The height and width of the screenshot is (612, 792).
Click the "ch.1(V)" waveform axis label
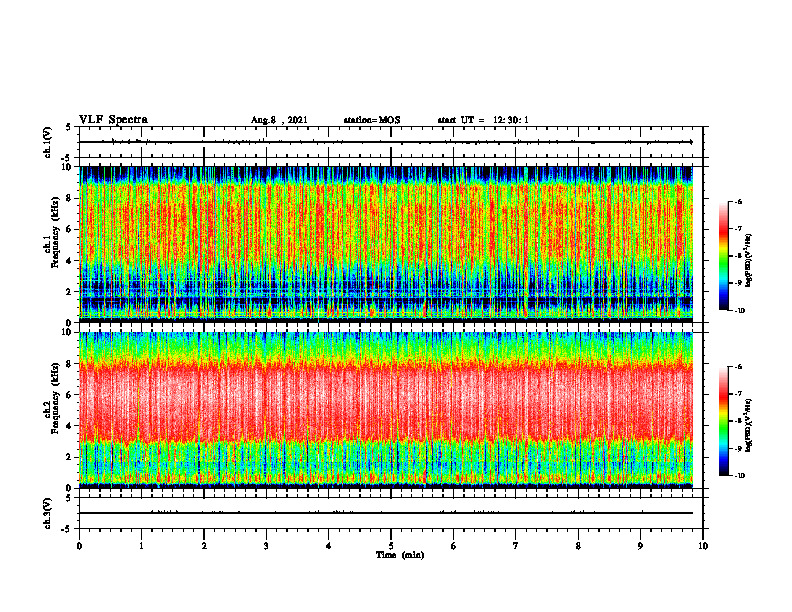click(x=48, y=142)
